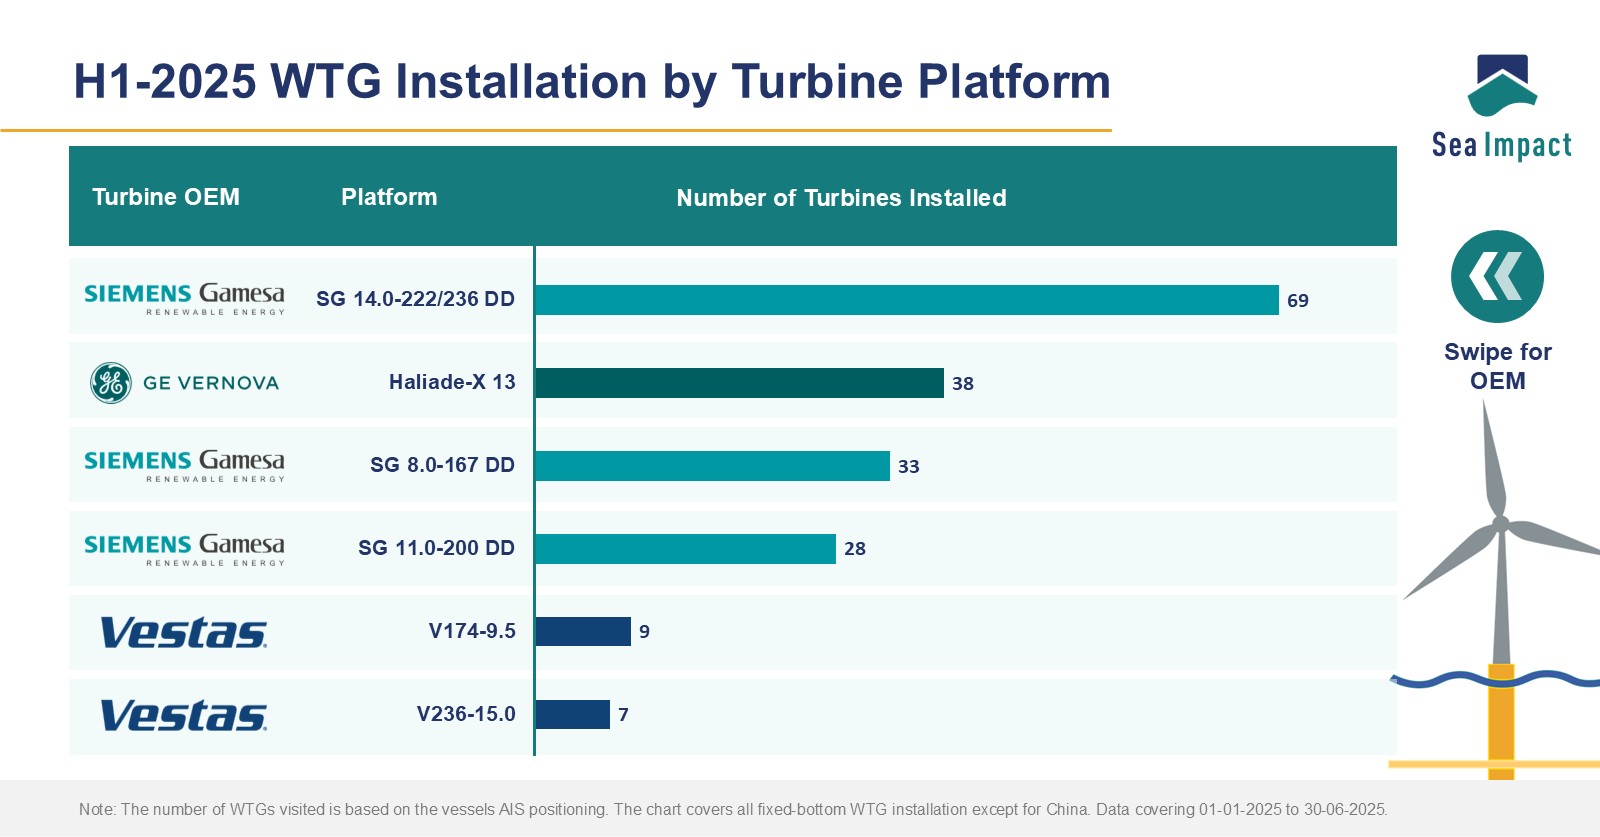Viewport: 1600px width, 837px height.
Task: Click the Vestas logo beside V236-15.0
Action: pyautogui.click(x=183, y=716)
